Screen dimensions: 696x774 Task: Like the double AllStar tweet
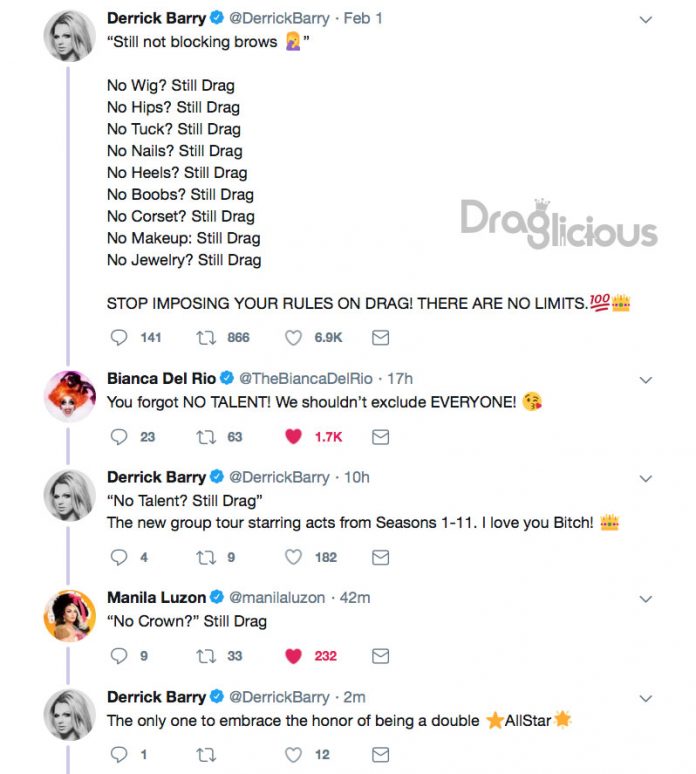coord(293,755)
